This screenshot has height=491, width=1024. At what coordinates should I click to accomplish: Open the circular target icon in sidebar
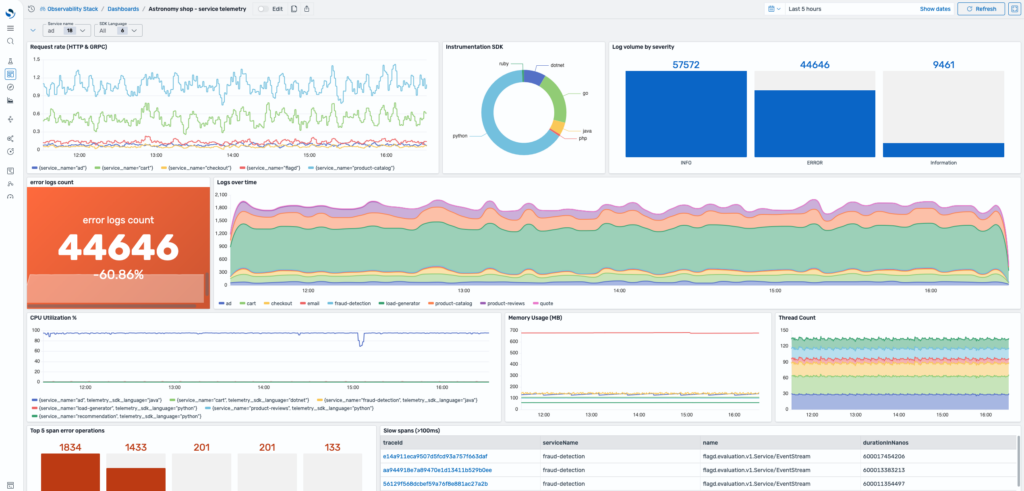[10, 151]
